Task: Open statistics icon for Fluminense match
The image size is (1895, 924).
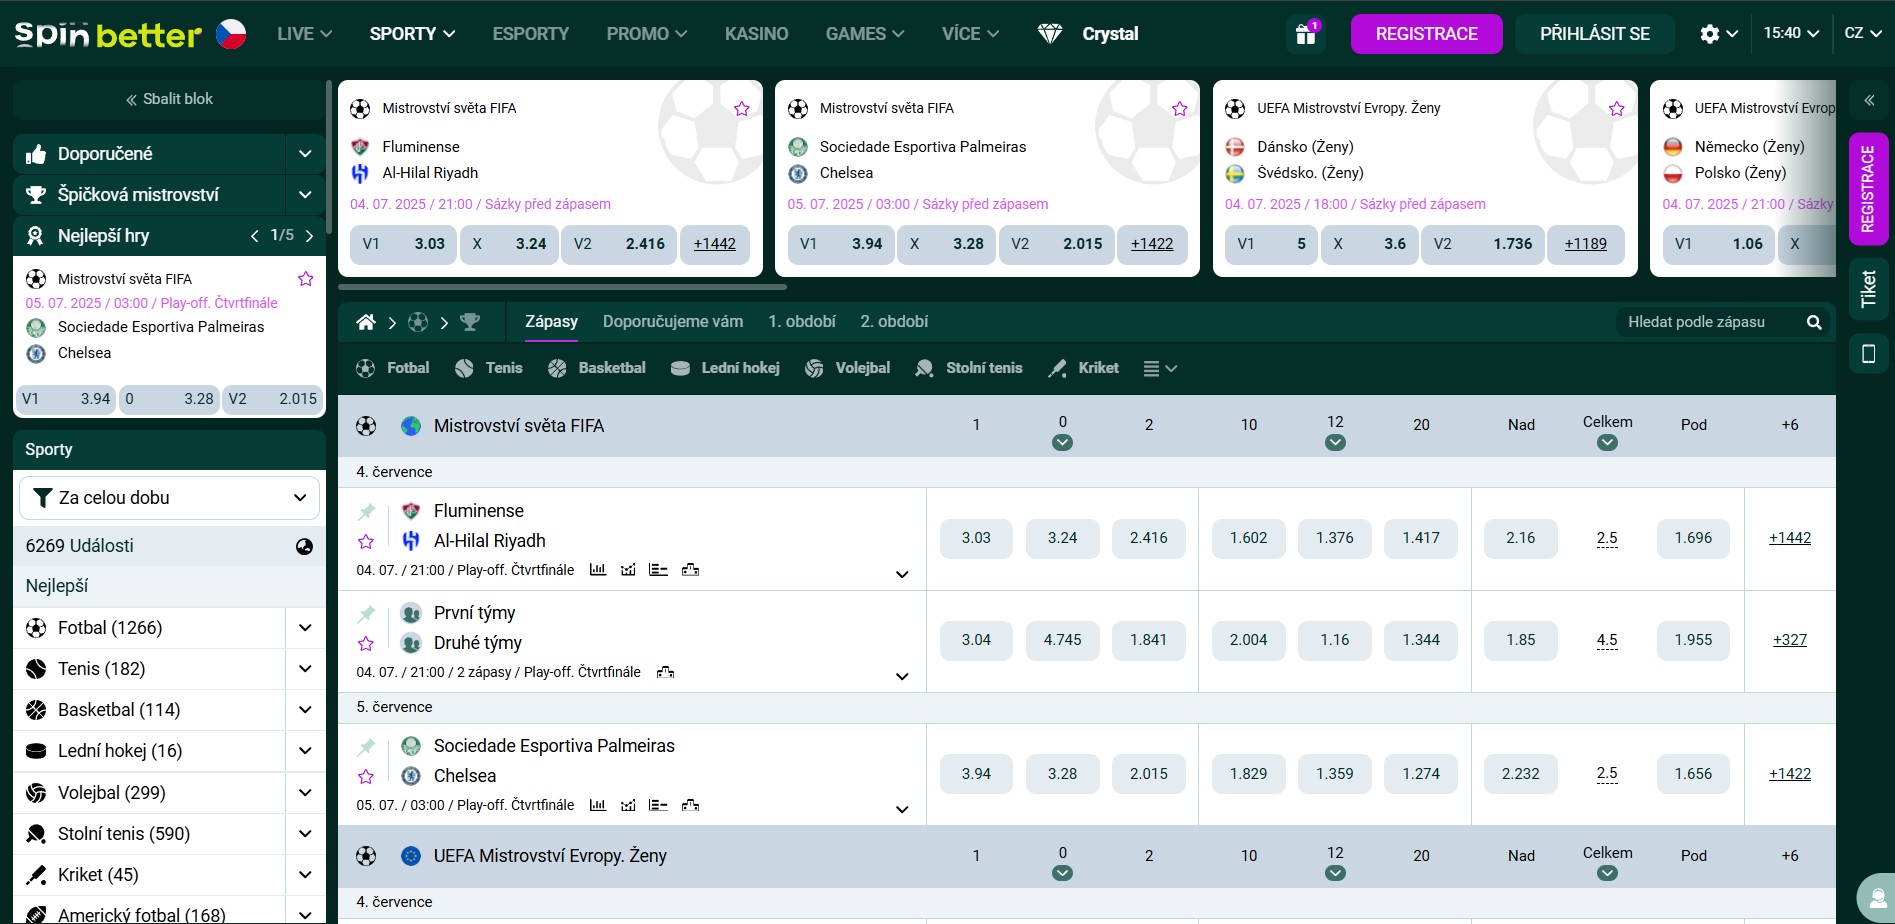Action: point(598,570)
